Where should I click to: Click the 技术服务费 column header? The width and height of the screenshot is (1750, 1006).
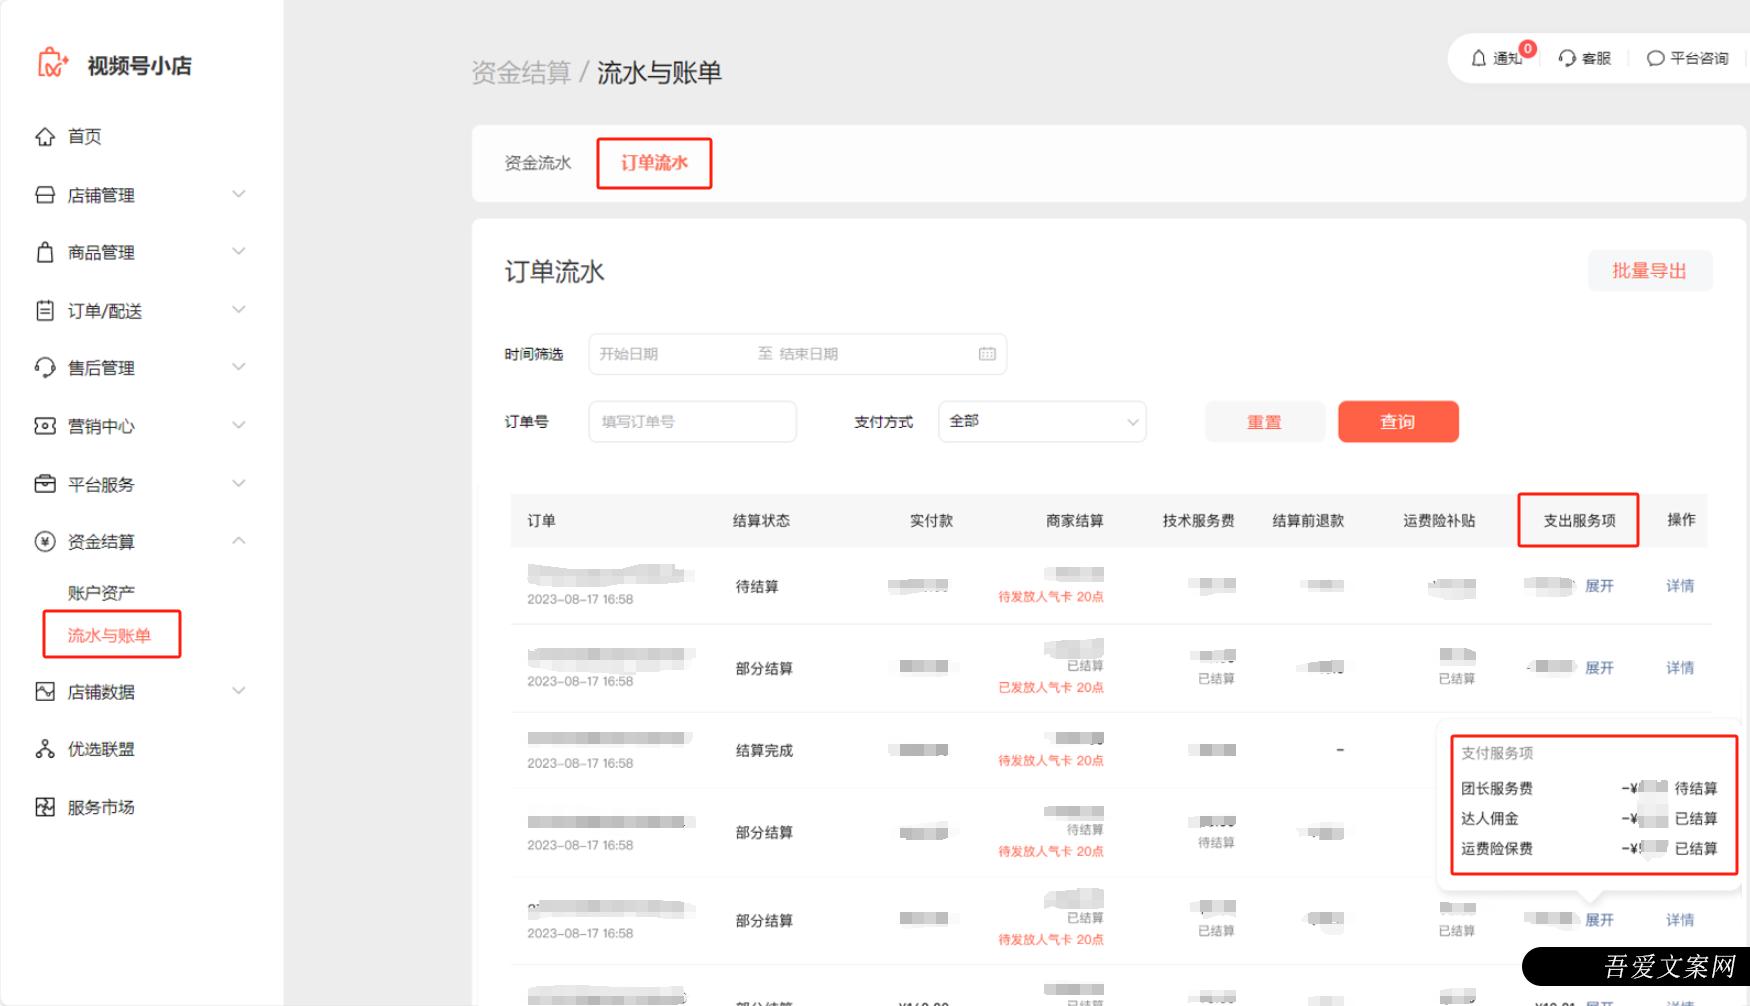1198,520
